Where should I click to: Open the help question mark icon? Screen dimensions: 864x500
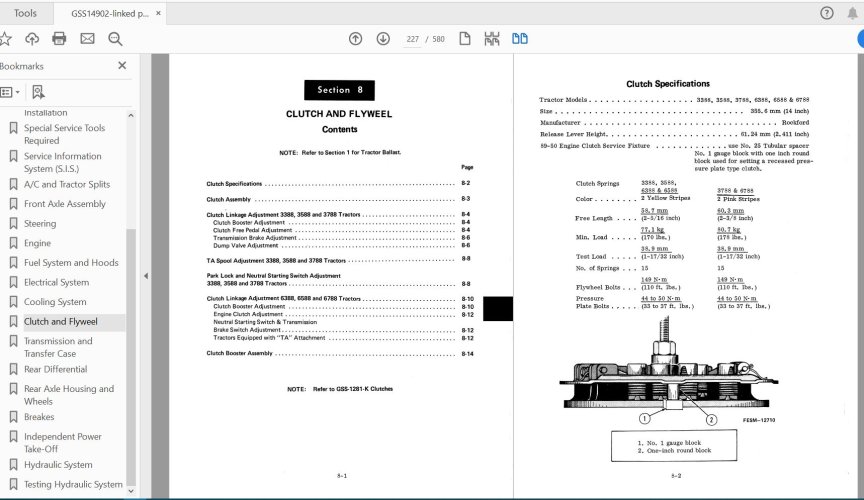point(826,13)
